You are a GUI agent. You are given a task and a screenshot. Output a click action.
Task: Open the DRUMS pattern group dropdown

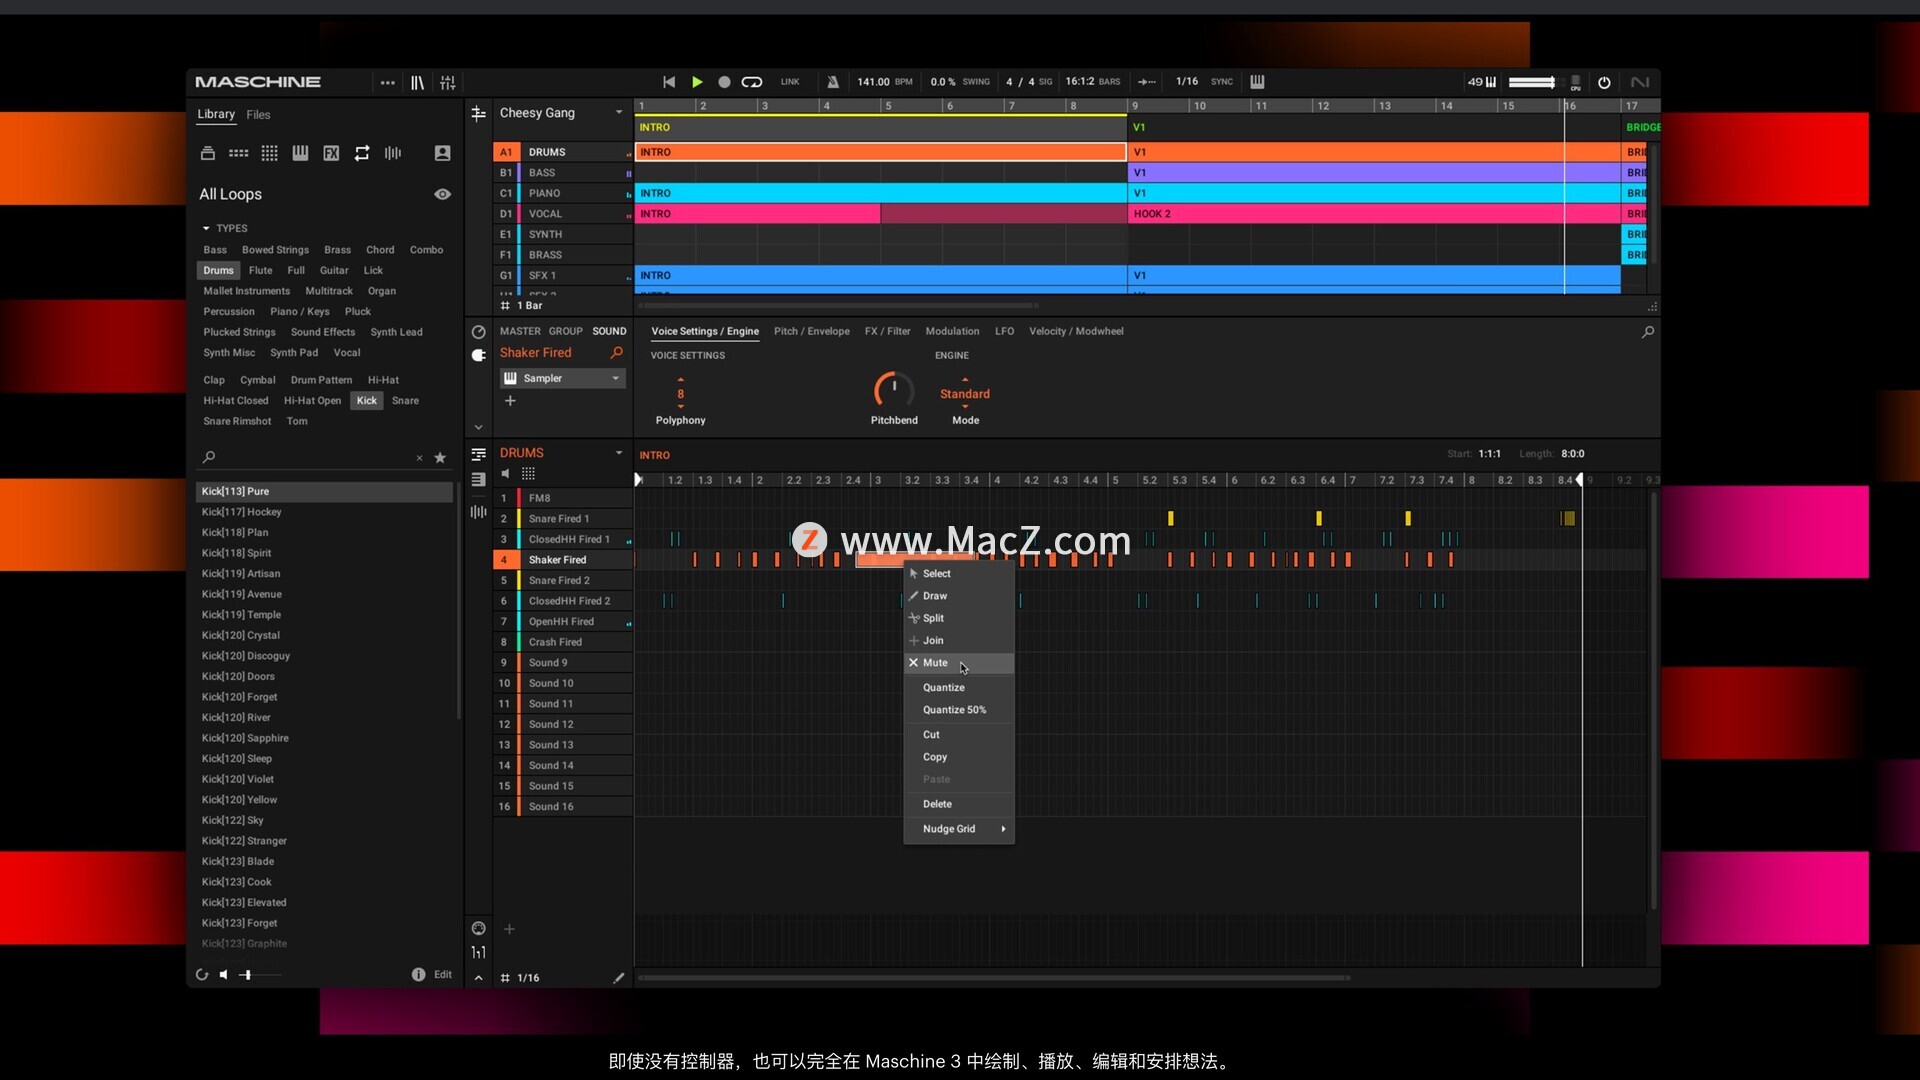(619, 453)
